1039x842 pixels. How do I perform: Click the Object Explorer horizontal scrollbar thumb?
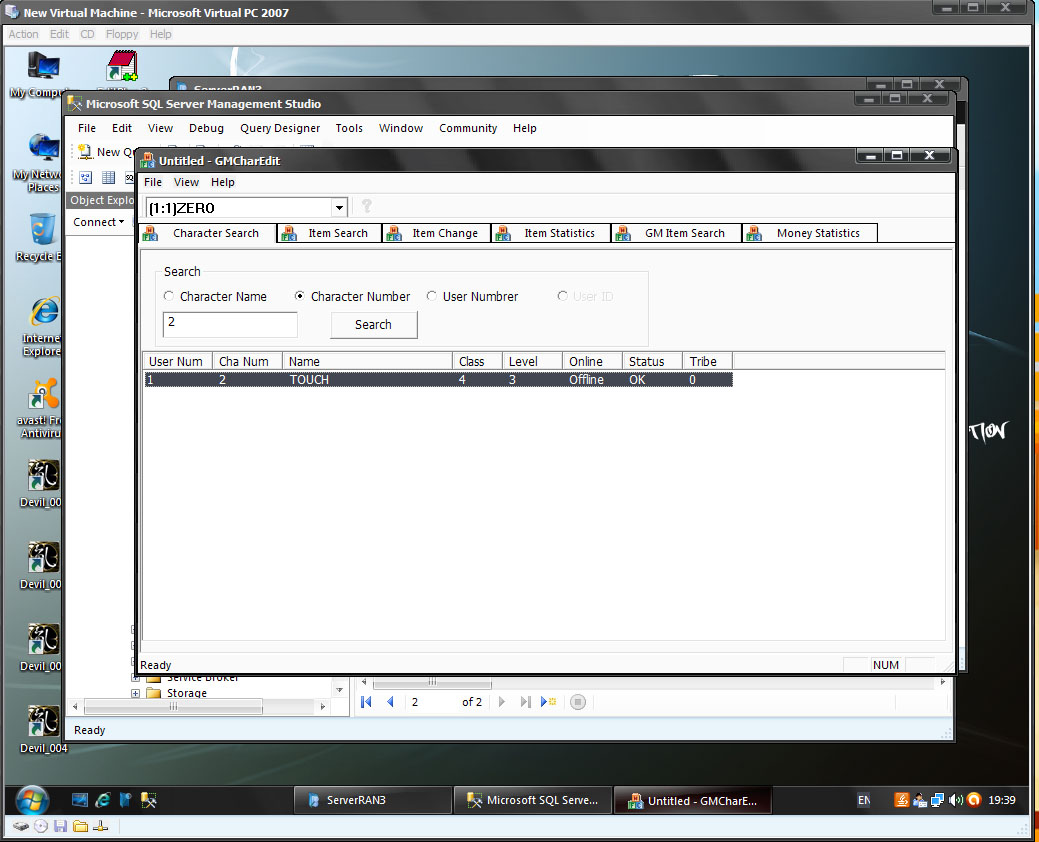[173, 706]
